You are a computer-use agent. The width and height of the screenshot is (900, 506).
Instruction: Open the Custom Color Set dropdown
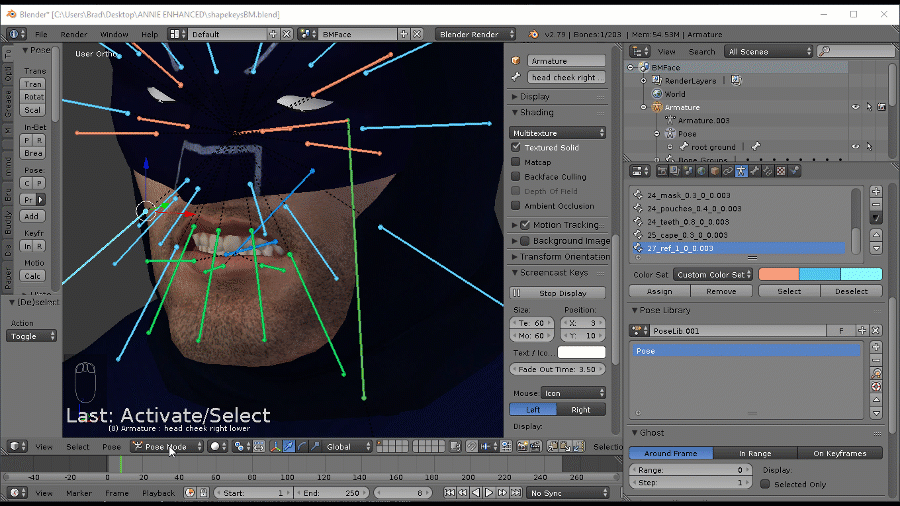pos(712,274)
